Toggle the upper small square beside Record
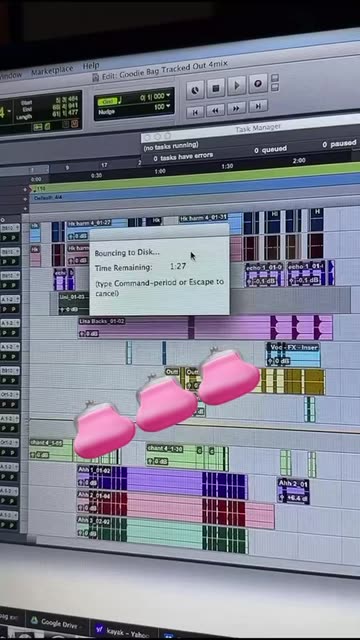Viewport: 360px width, 640px height. 275,78
